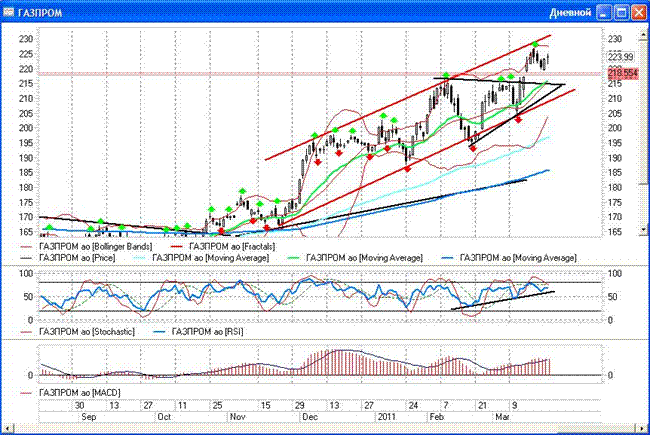Click date label '29' on the time axis

(x=300, y=405)
